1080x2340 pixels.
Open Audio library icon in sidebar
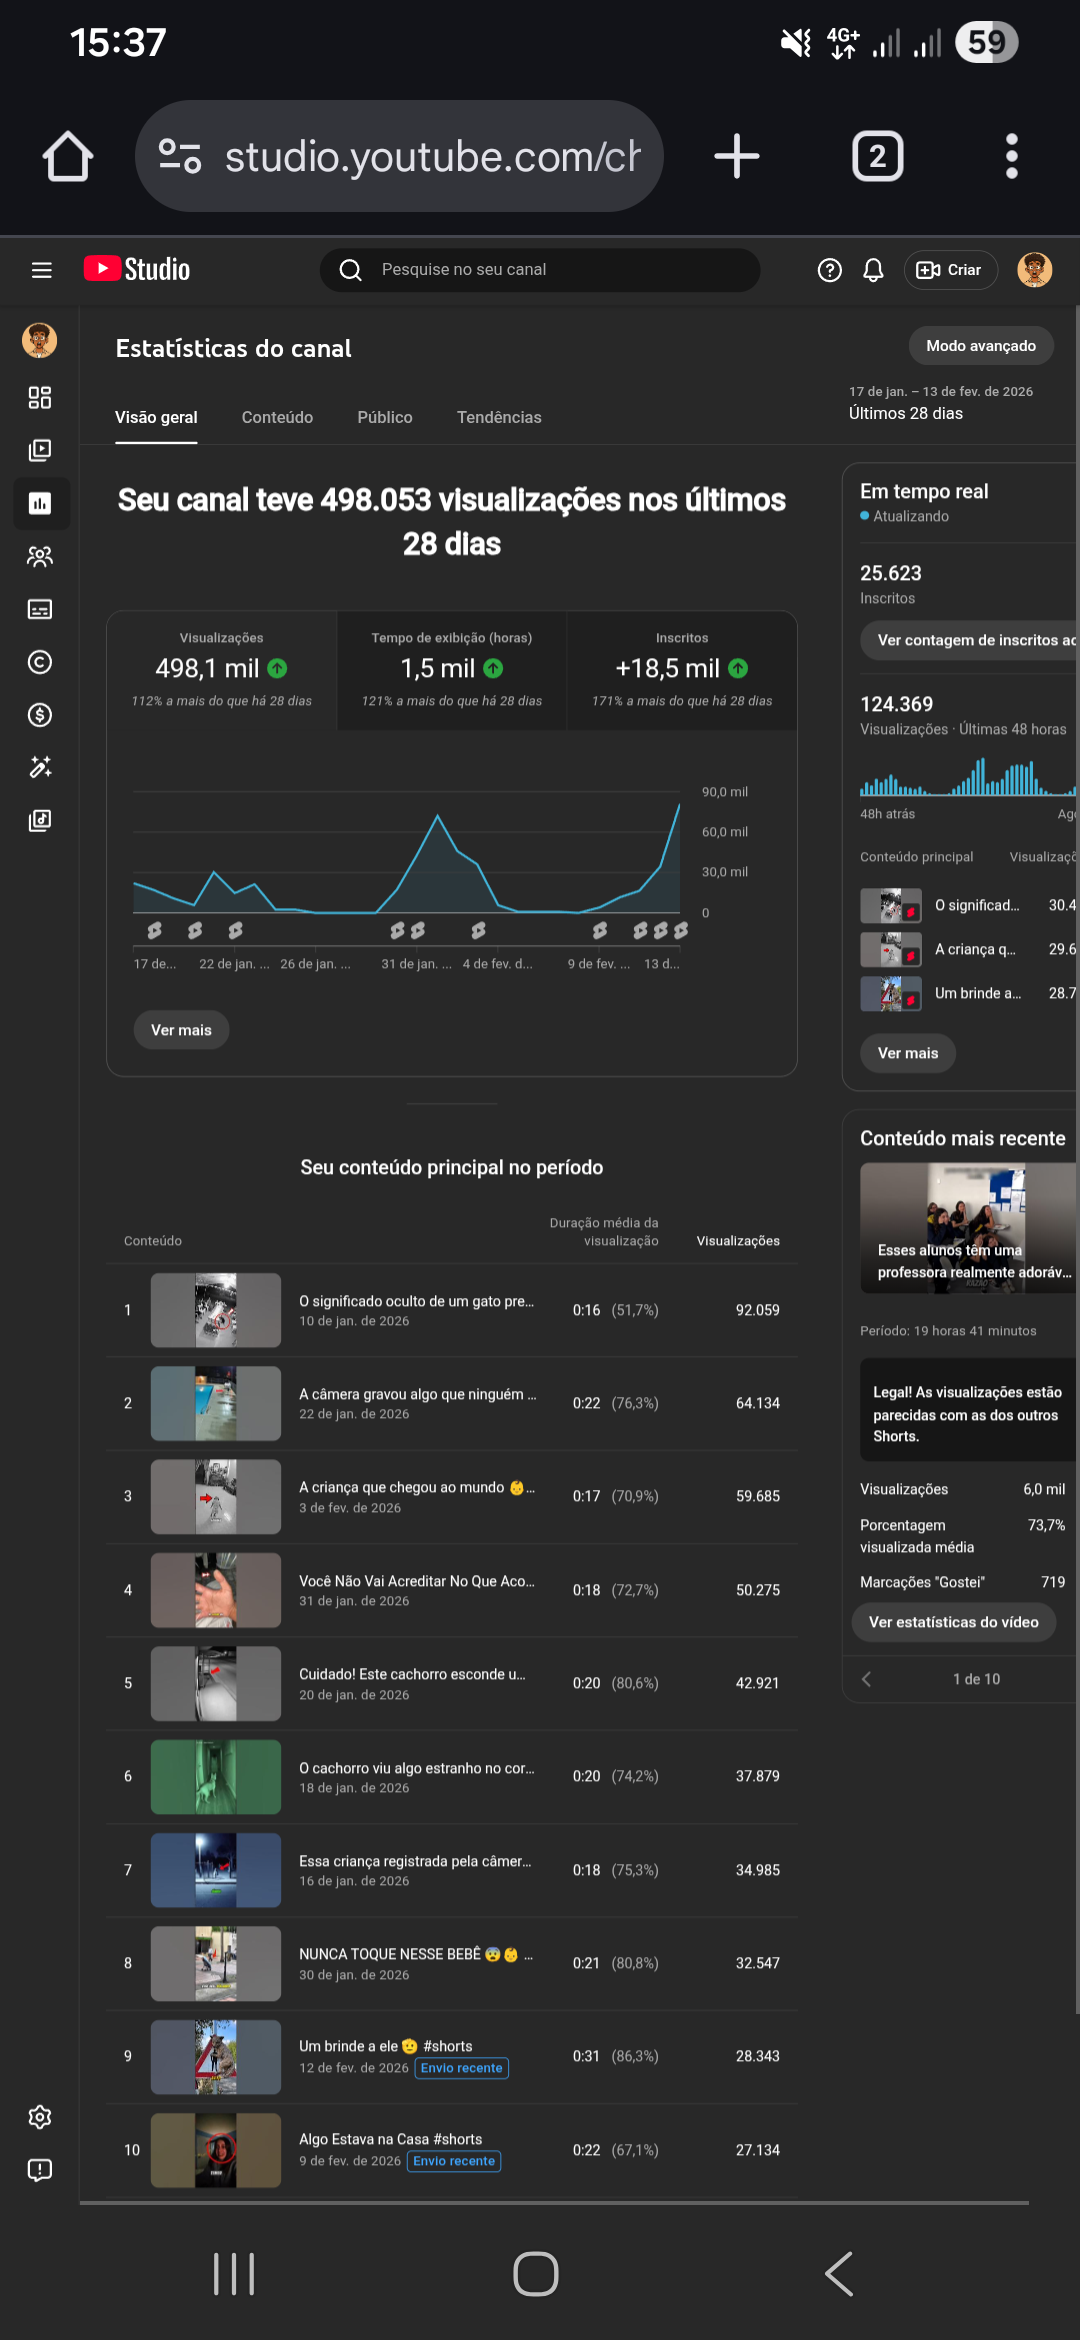click(40, 820)
